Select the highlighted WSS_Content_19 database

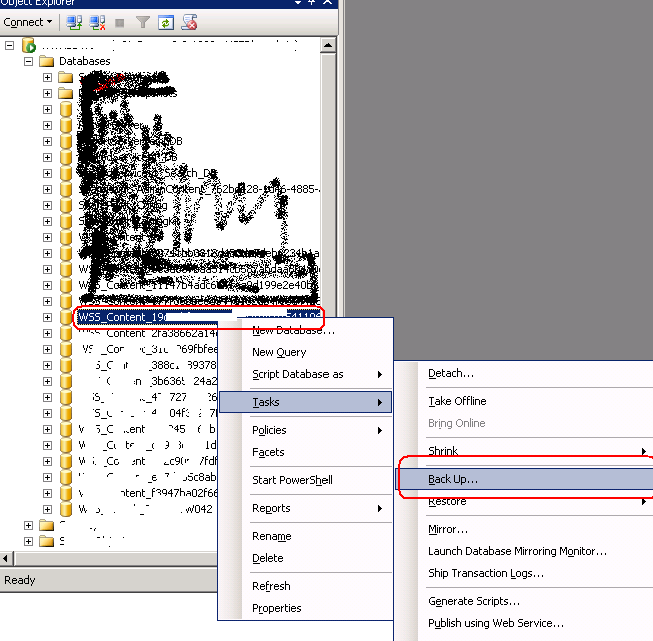[199, 317]
